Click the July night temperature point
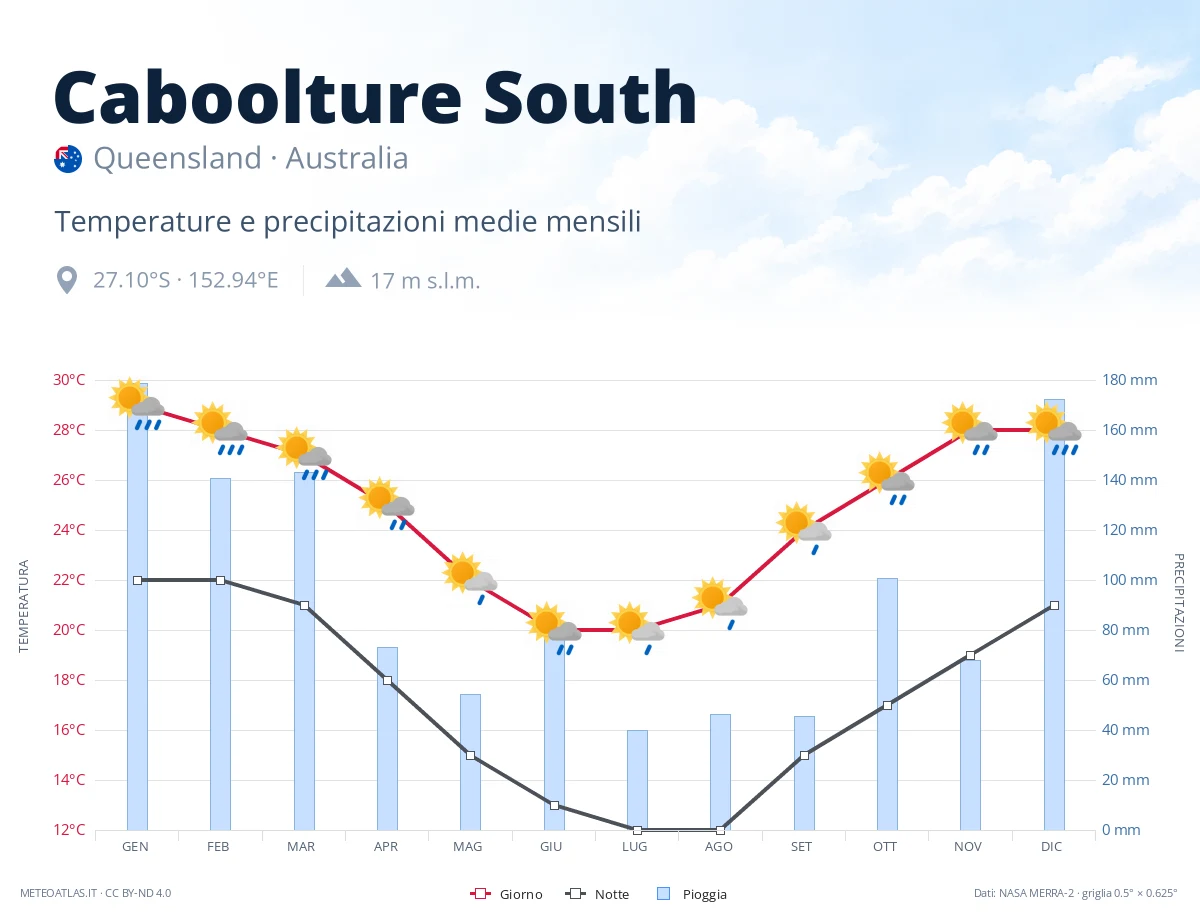The height and width of the screenshot is (920, 1200). coord(637,830)
